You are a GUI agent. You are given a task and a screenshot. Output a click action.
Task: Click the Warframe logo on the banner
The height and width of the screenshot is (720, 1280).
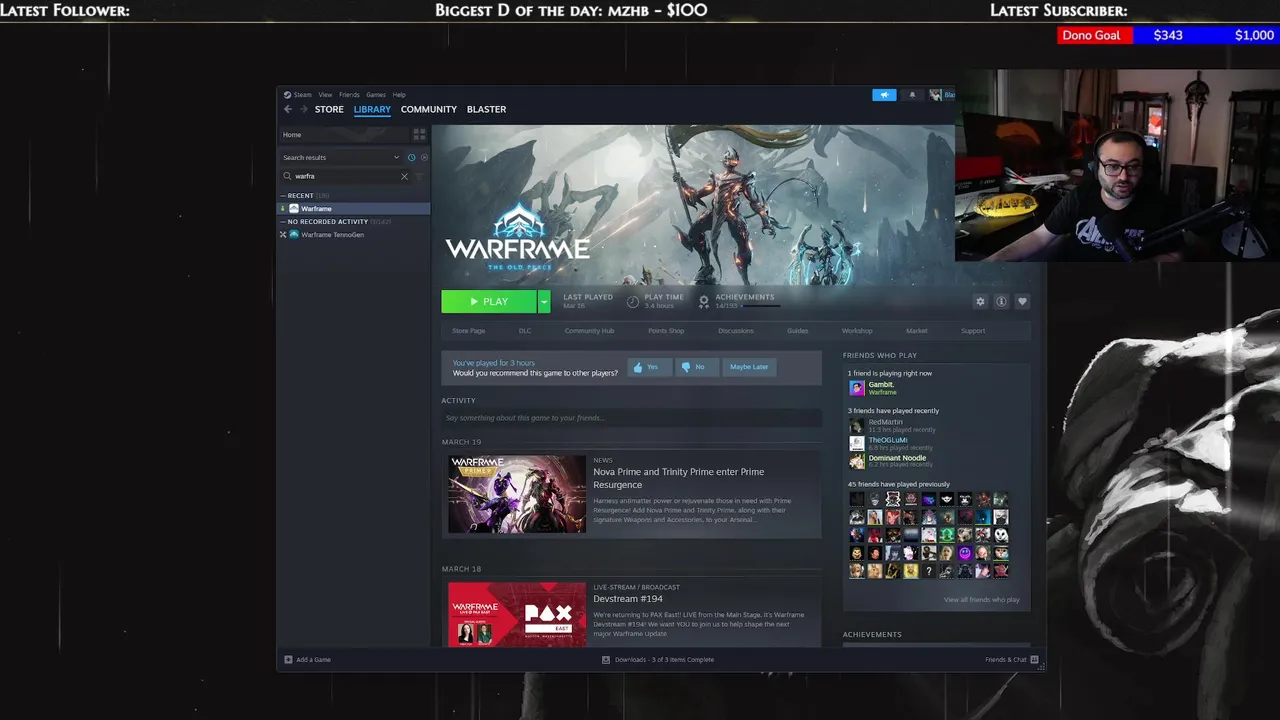point(517,238)
